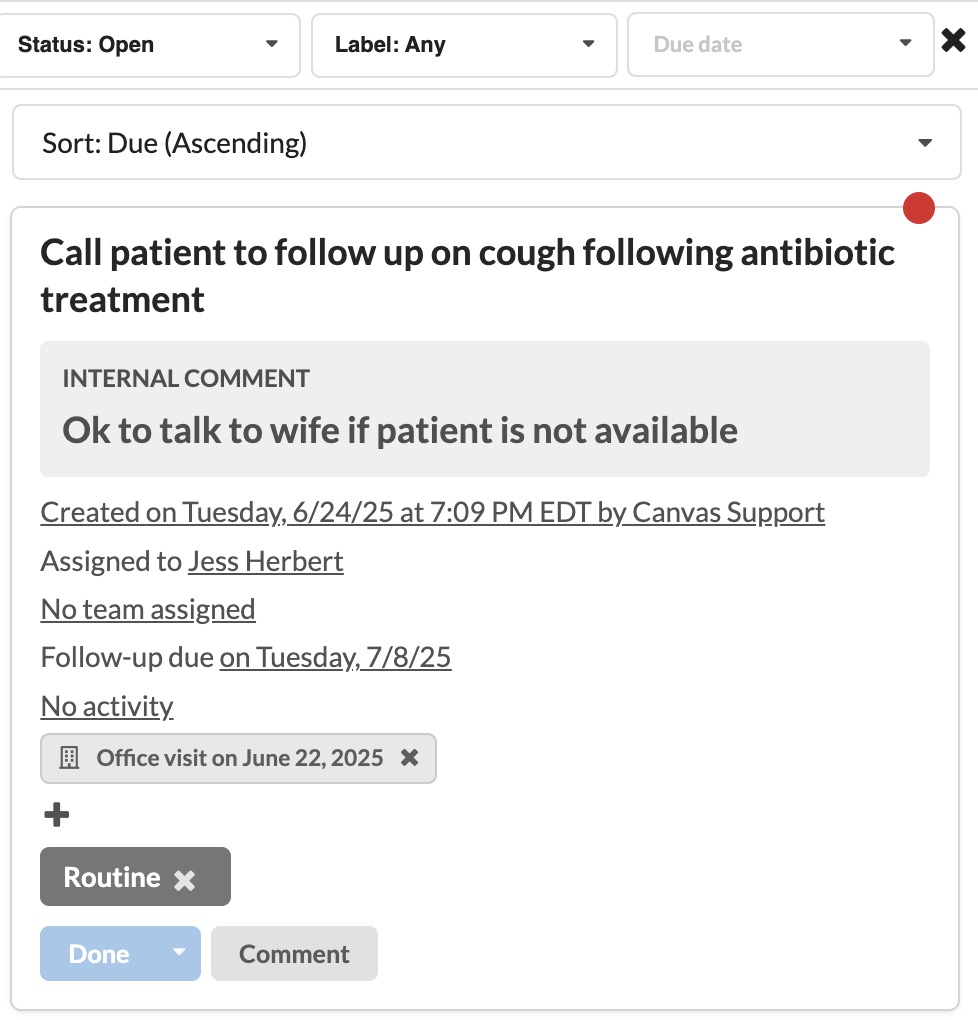Open Jess Herbert assignee link
The height and width of the screenshot is (1020, 978).
tap(265, 561)
